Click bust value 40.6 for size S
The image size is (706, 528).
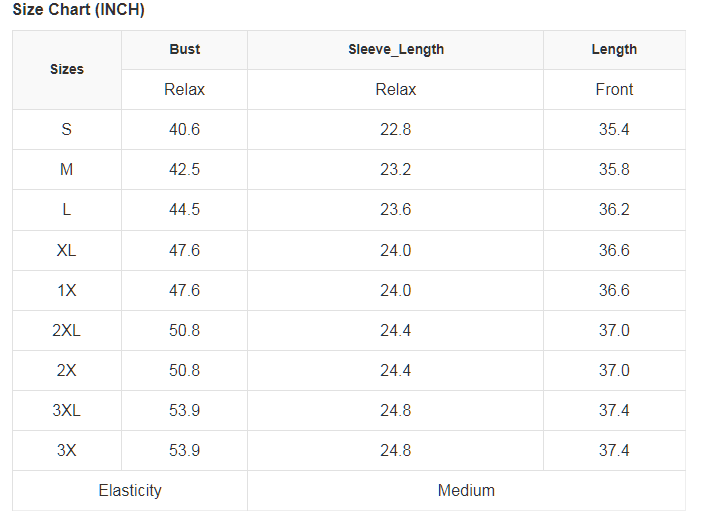coord(184,129)
